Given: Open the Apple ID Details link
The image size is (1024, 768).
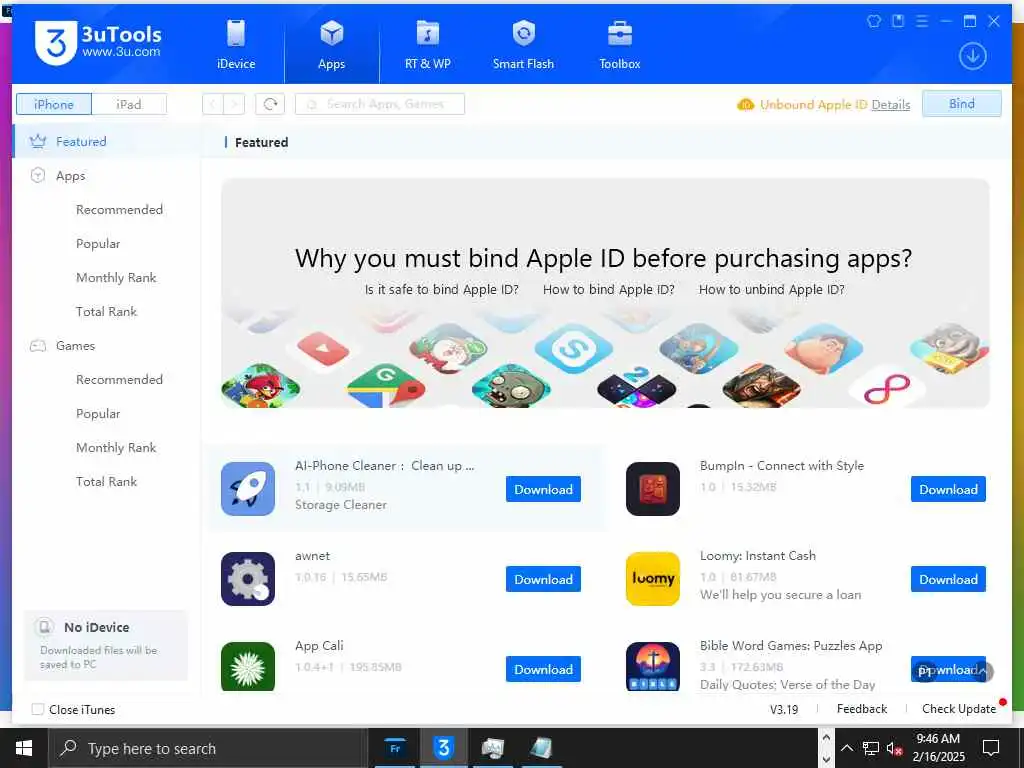Looking at the screenshot, I should tap(891, 104).
